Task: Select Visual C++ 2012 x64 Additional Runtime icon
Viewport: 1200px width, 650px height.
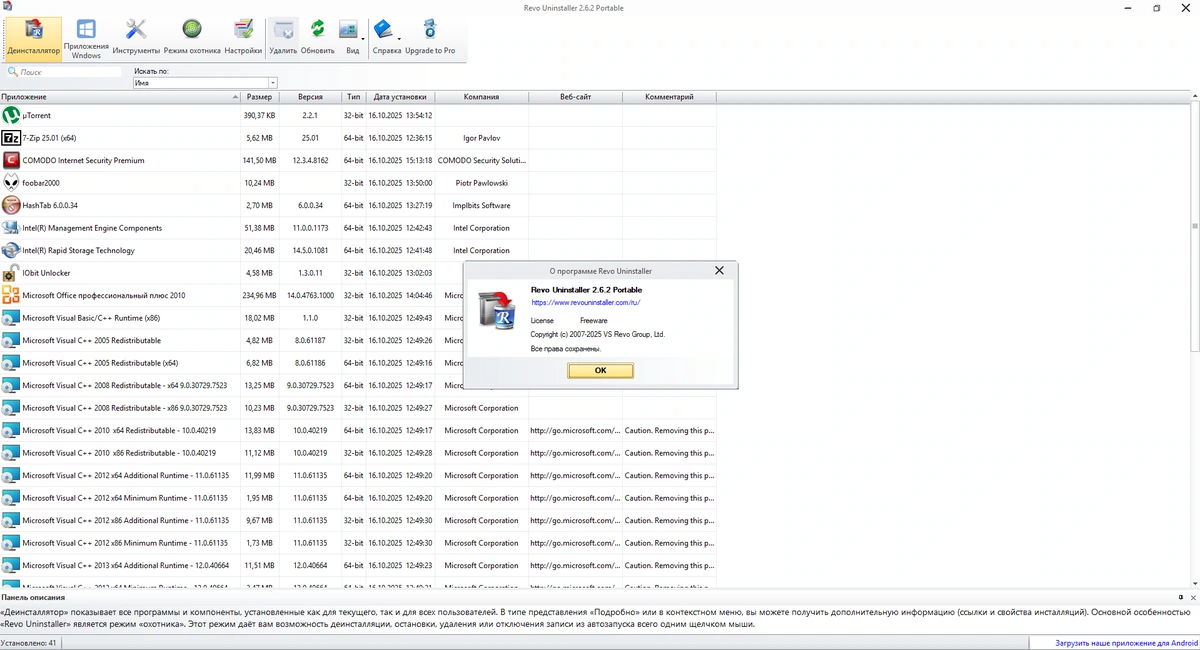Action: (x=11, y=475)
